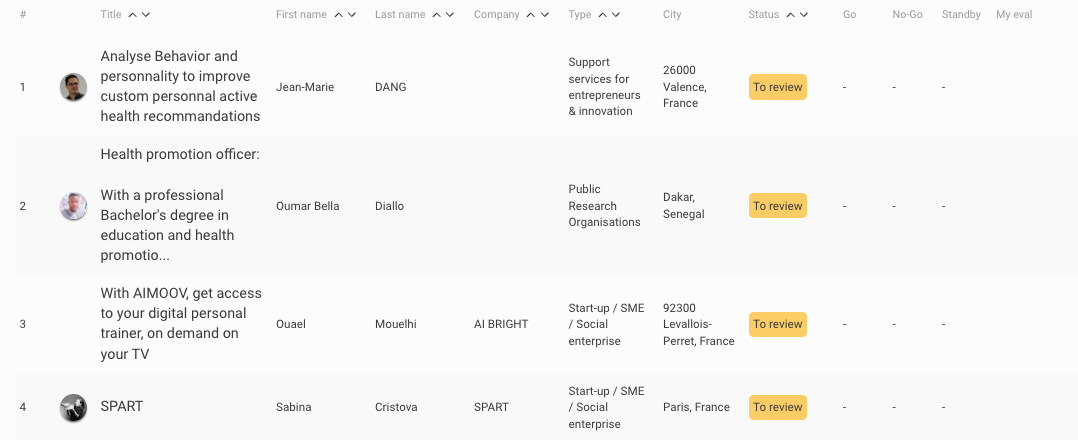This screenshot has height=440, width=1078.
Task: Sort Status column ascending with up arrow
Action: [791, 14]
